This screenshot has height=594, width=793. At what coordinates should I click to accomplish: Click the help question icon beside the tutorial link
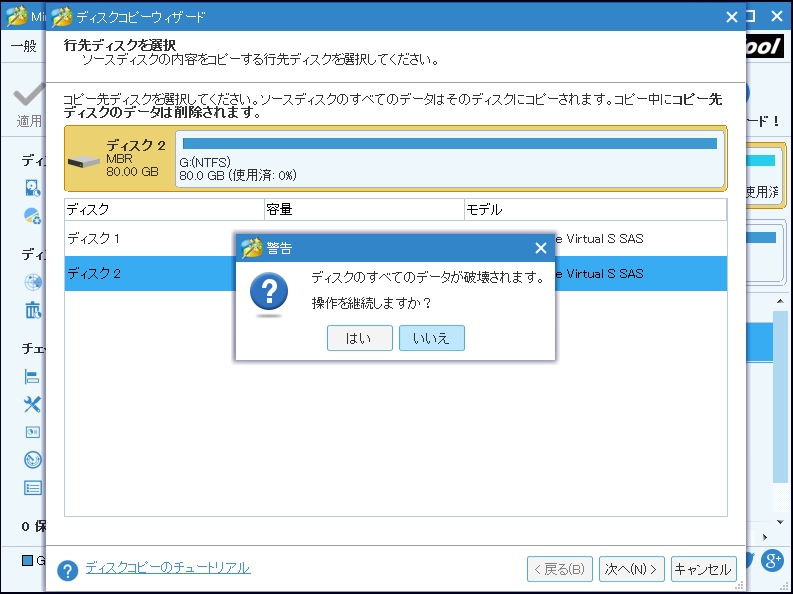[x=67, y=570]
